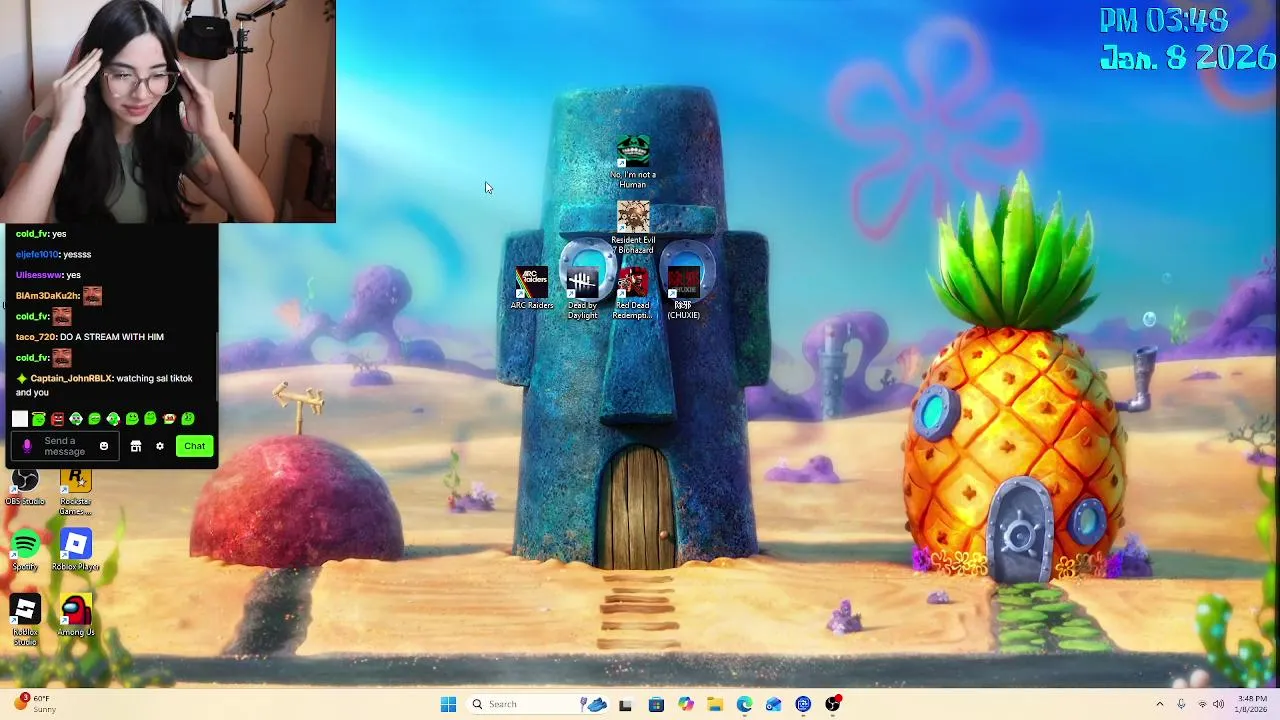Launch Copilot from the taskbar
The height and width of the screenshot is (720, 1280).
tap(686, 704)
